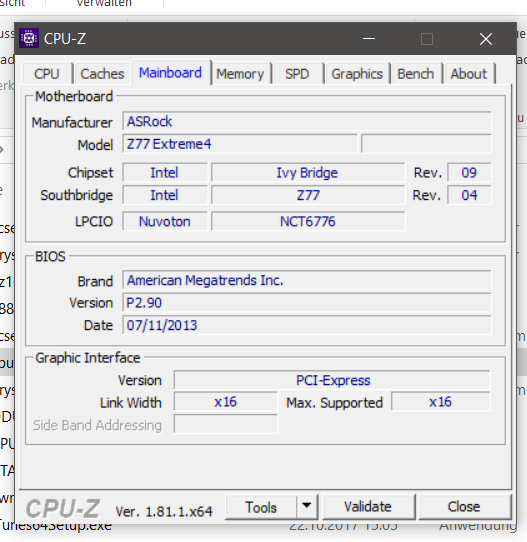Expand the Tools dropdown arrow
This screenshot has width=527, height=542.
point(307,507)
